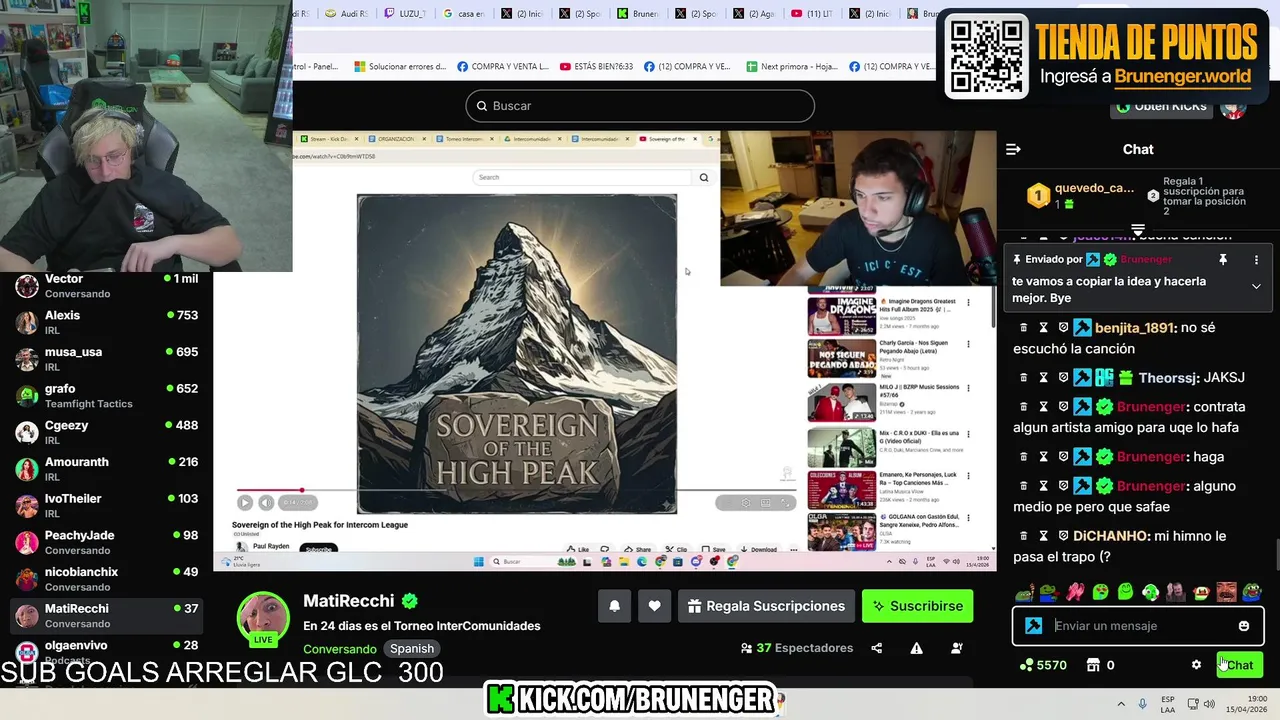Switch to the '(11) LIT' YouTube tab

813,14
